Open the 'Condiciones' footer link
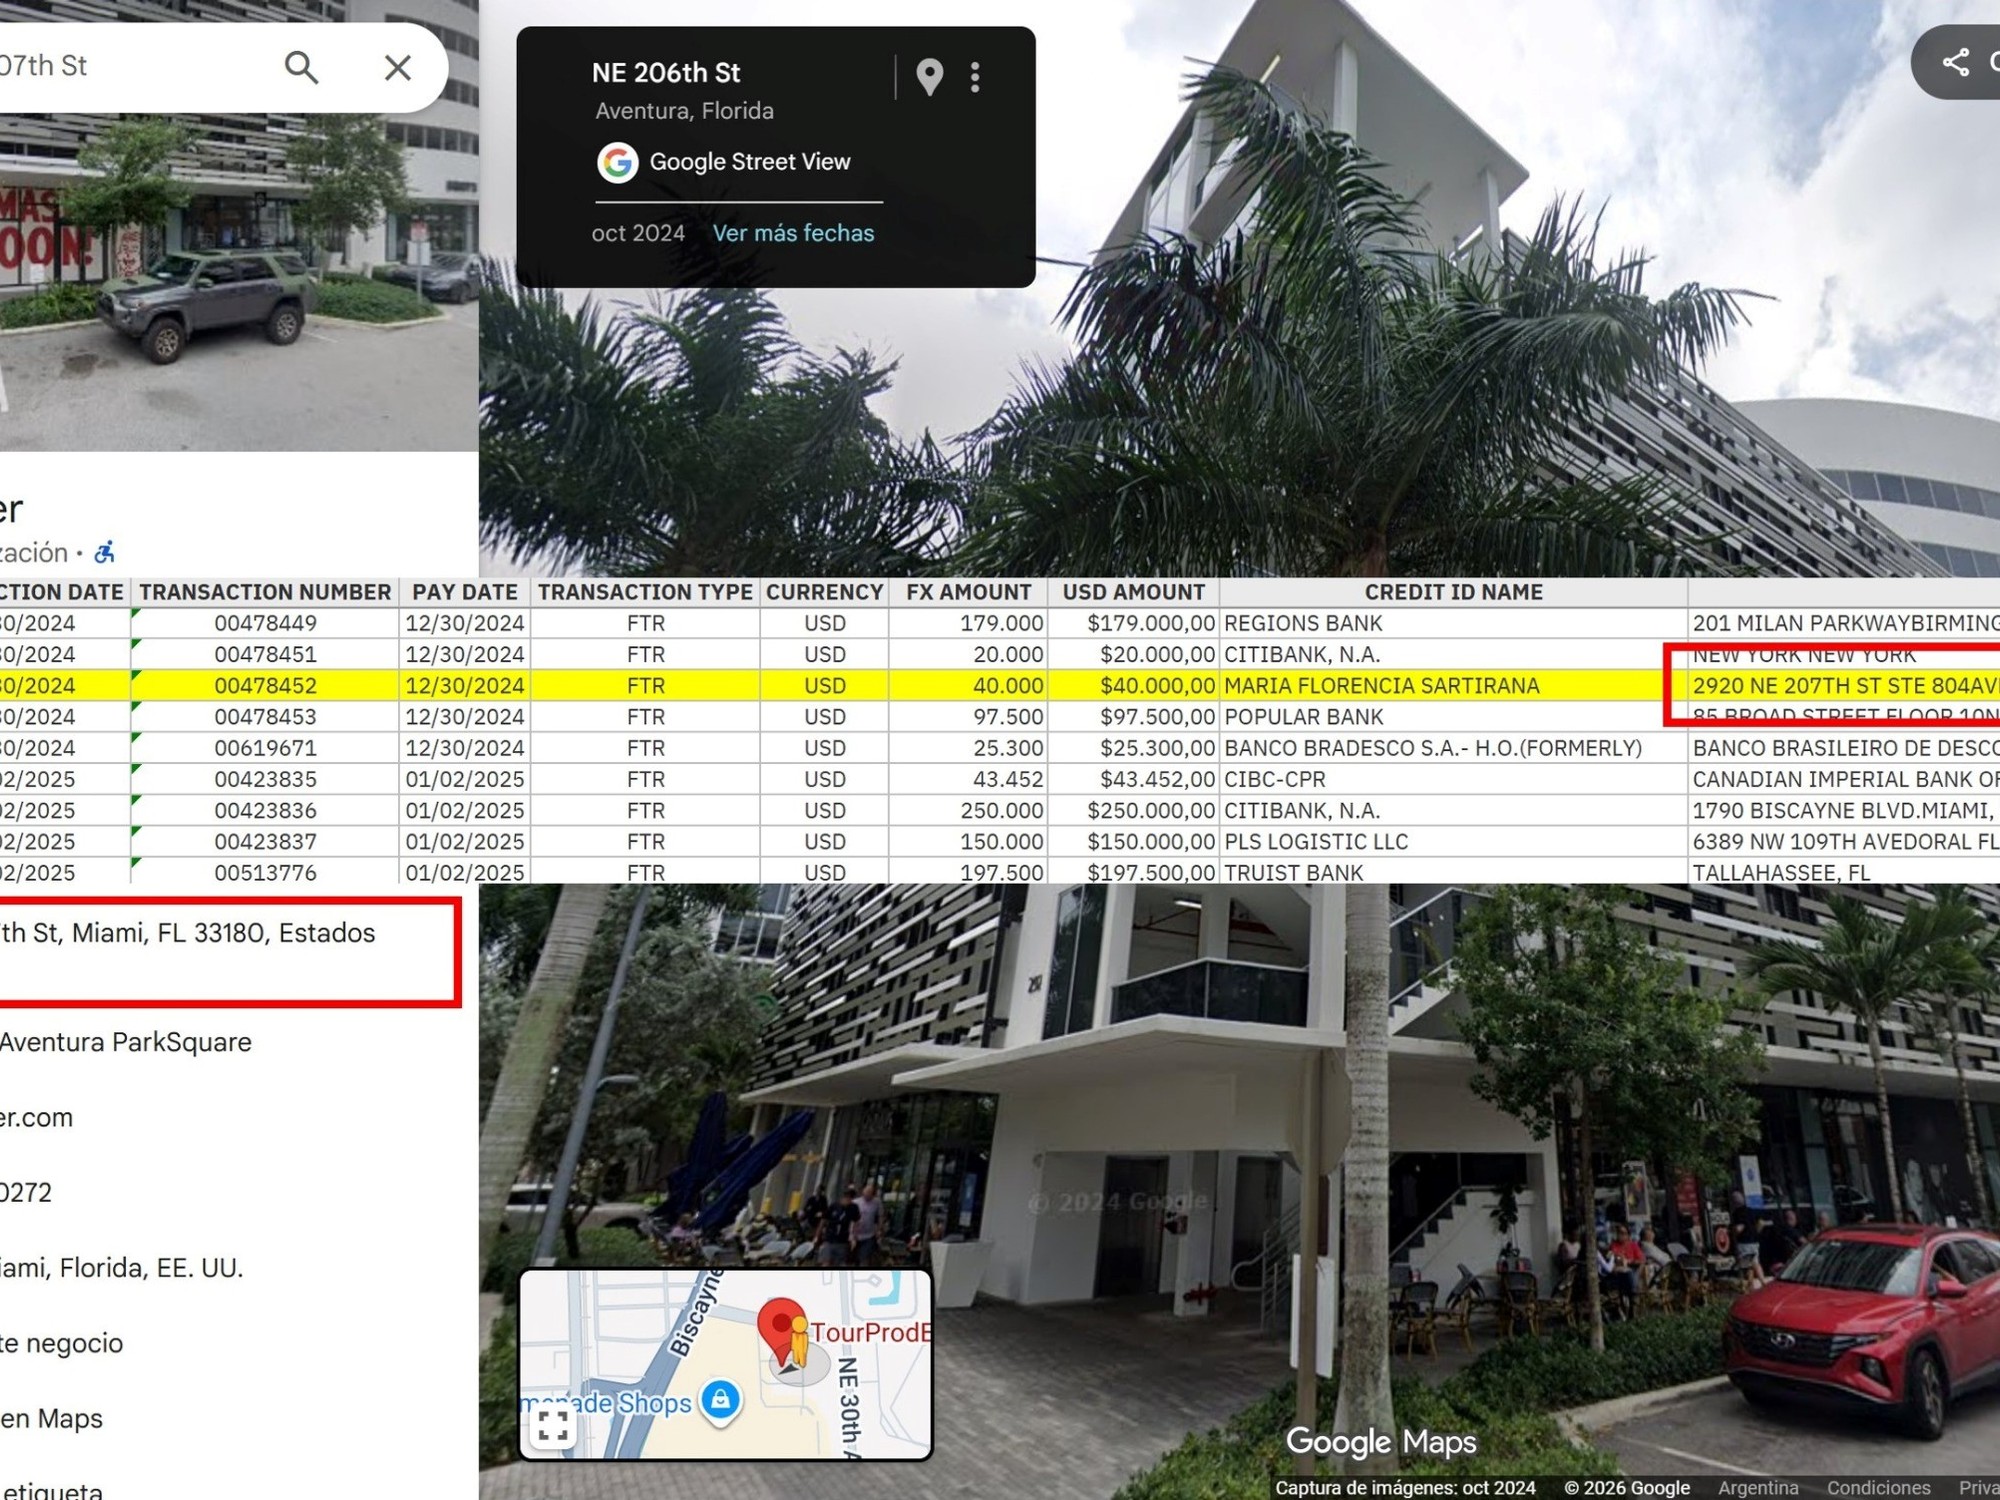This screenshot has width=2000, height=1500. point(1878,1488)
